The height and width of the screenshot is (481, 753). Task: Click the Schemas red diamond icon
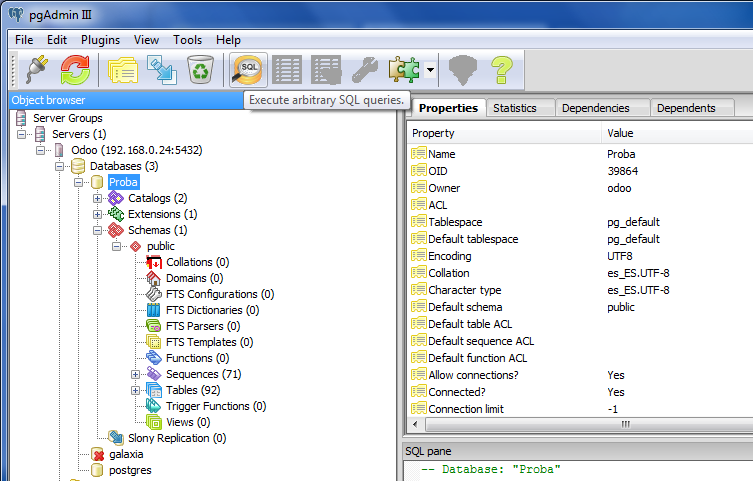click(116, 230)
